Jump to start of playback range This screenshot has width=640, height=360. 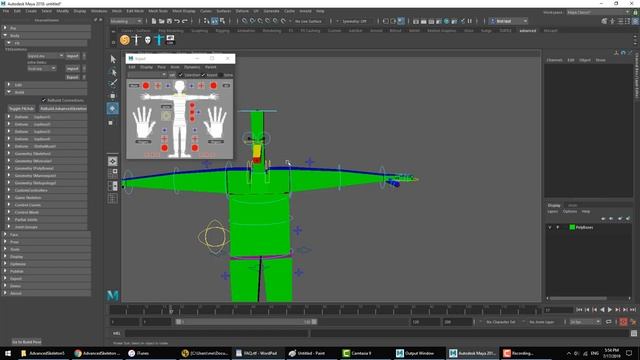coord(579,310)
